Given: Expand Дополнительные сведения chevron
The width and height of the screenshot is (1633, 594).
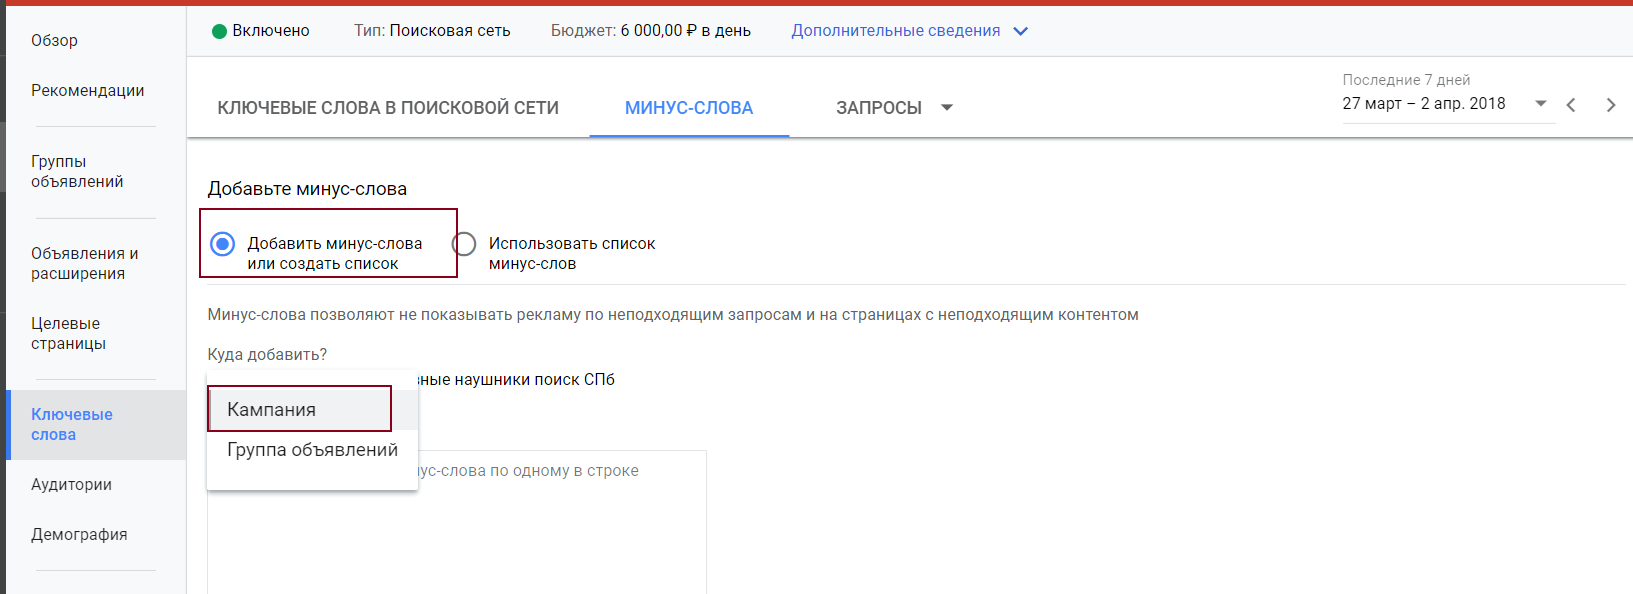Looking at the screenshot, I should tap(1020, 31).
